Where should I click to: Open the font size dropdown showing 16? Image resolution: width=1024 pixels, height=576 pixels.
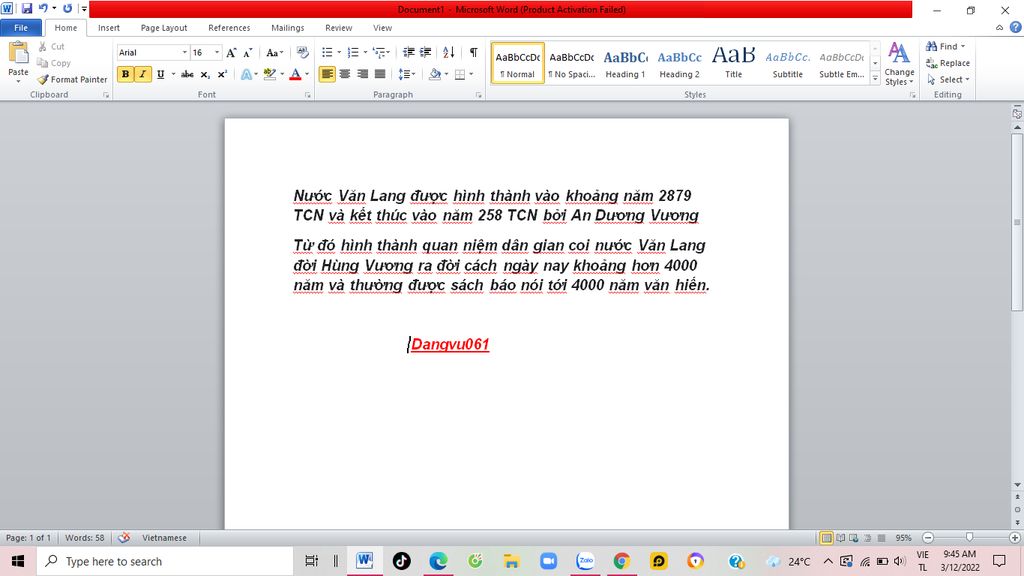(217, 52)
